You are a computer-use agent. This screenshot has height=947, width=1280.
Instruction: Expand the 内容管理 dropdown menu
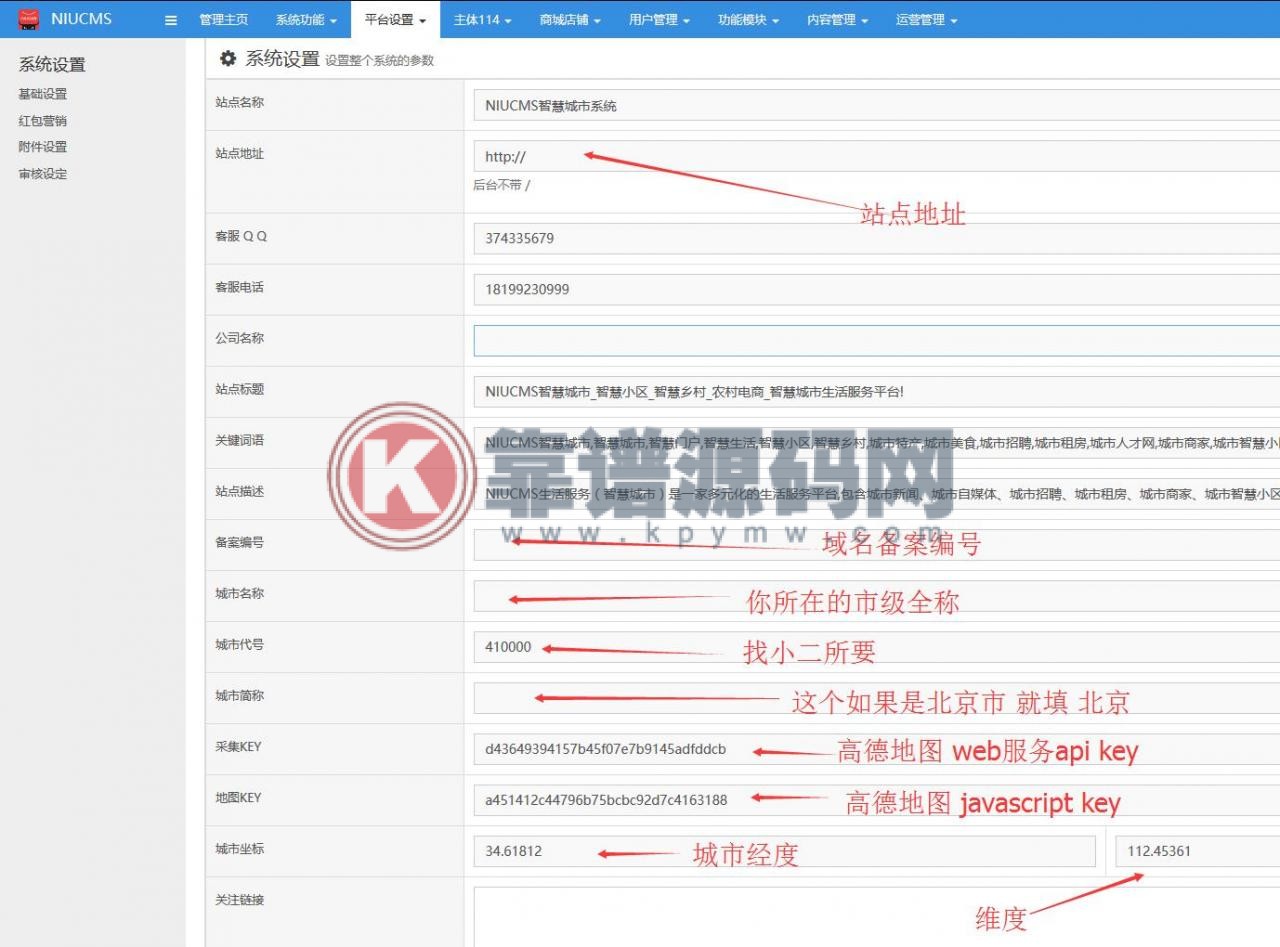837,20
